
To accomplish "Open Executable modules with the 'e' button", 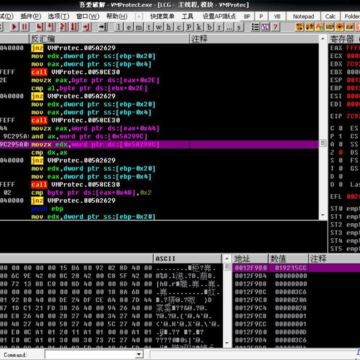I will (x=129, y=27).
